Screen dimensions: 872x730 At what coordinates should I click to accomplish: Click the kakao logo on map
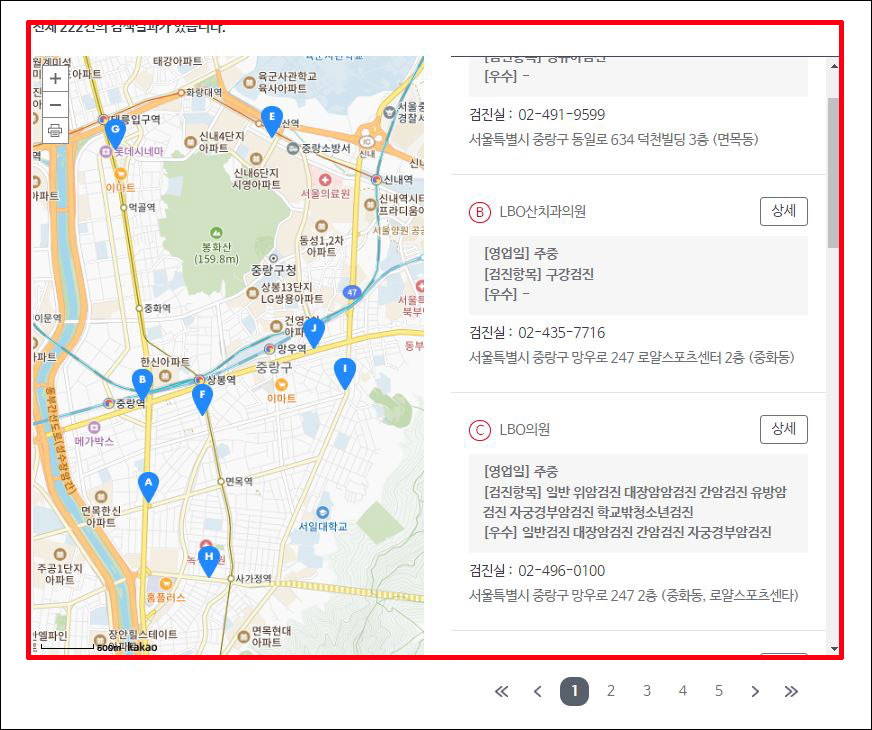coord(142,647)
